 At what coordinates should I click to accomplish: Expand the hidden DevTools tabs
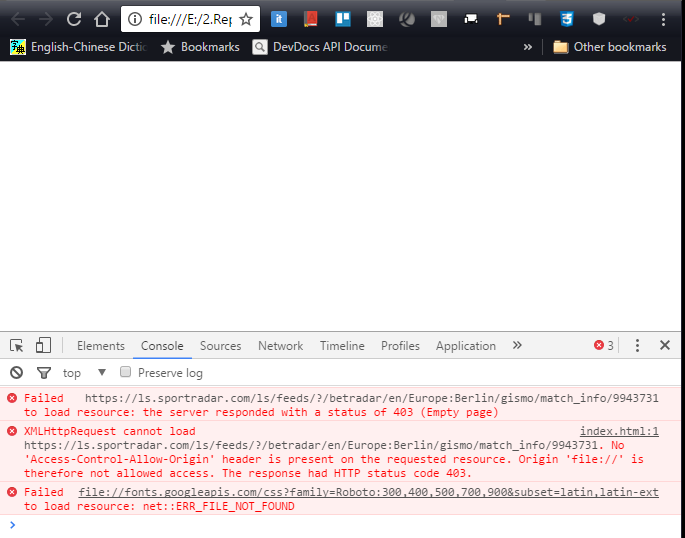click(x=517, y=346)
